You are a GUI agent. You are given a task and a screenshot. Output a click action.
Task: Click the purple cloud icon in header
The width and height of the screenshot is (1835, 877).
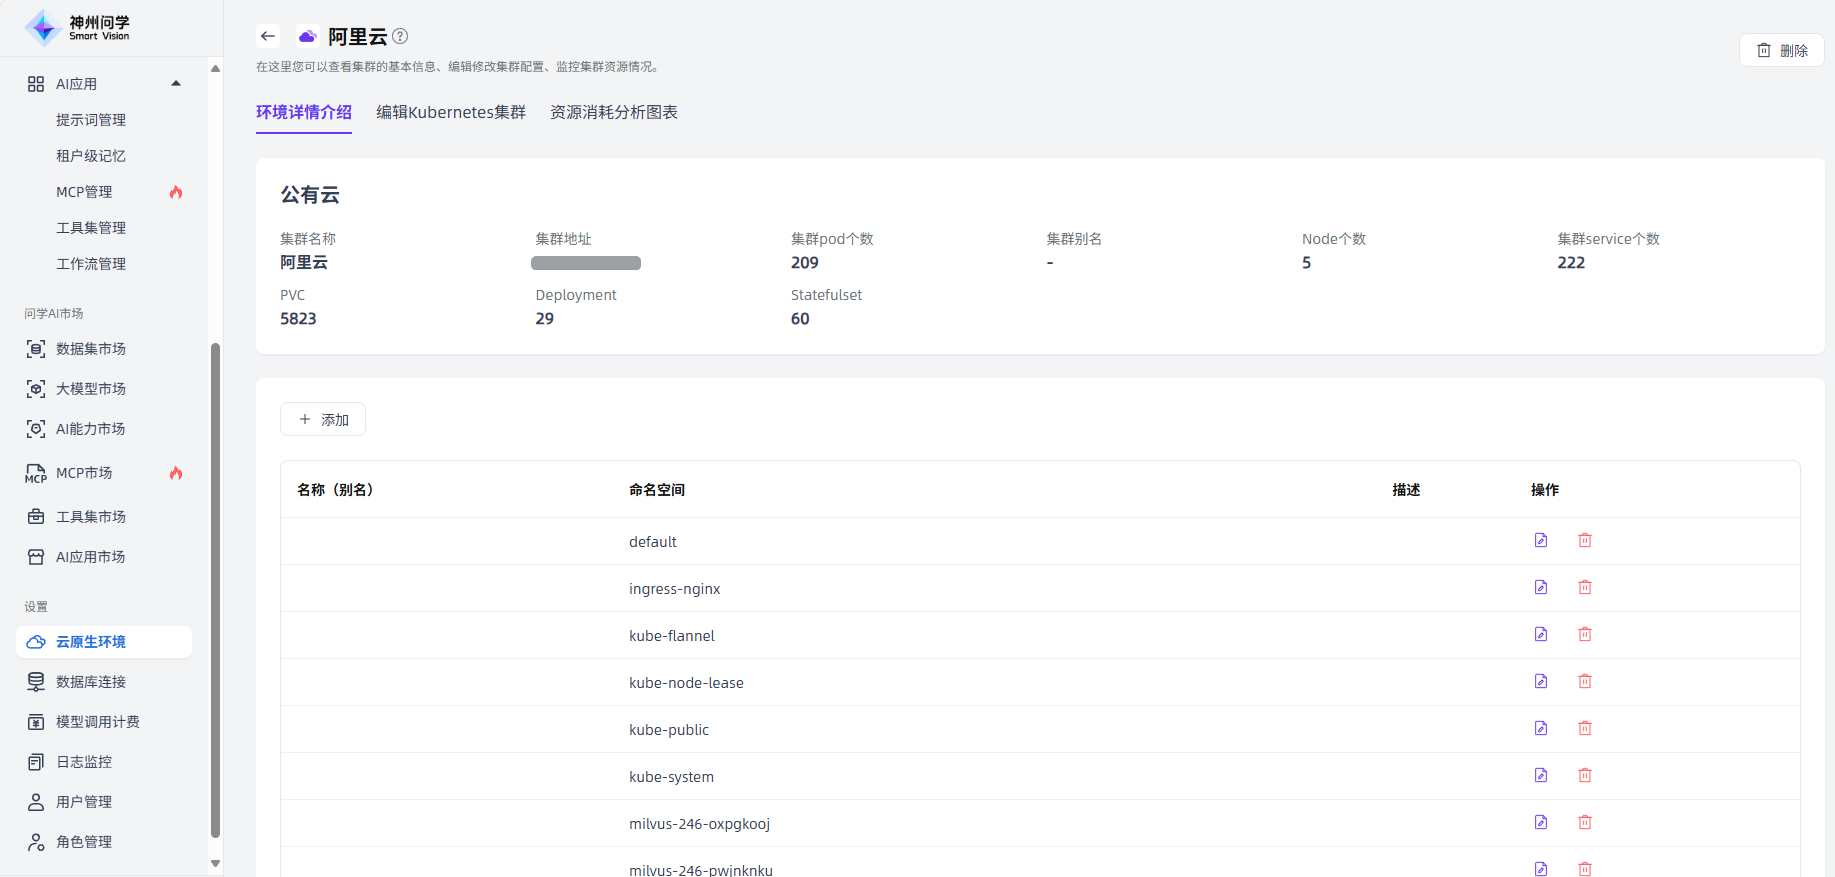click(x=307, y=36)
